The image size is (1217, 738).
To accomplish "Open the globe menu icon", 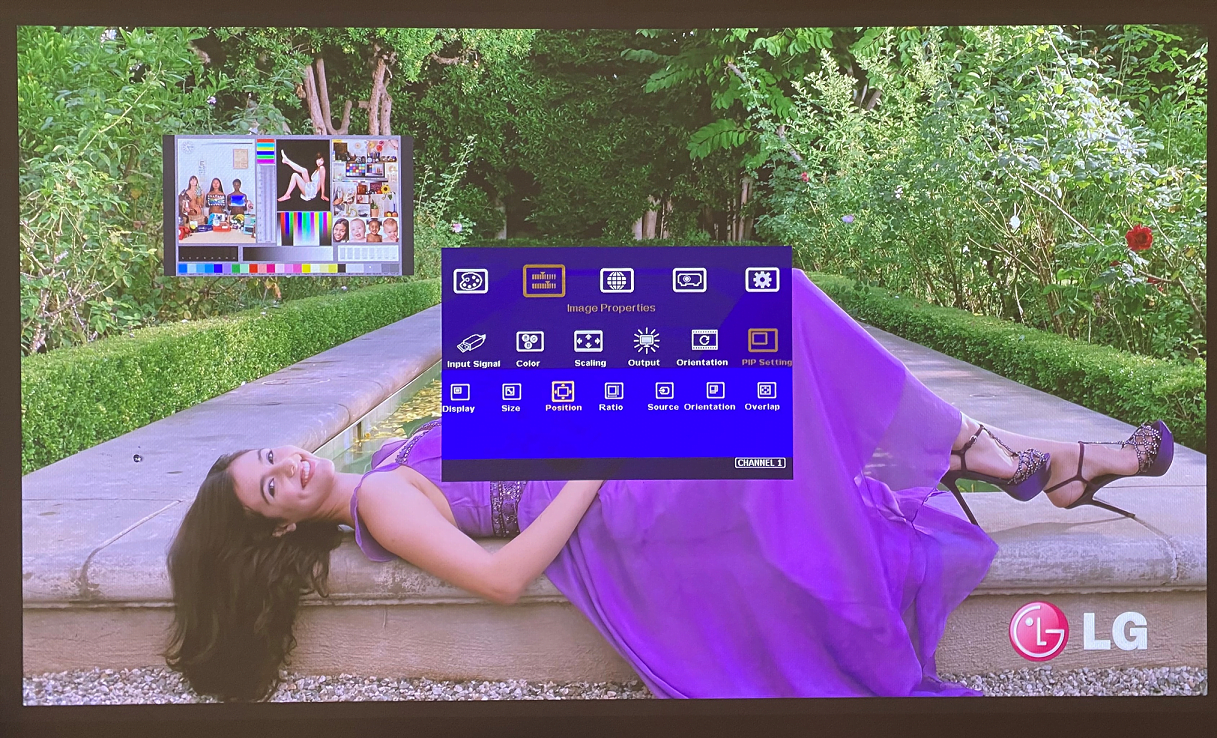I will click(x=616, y=281).
